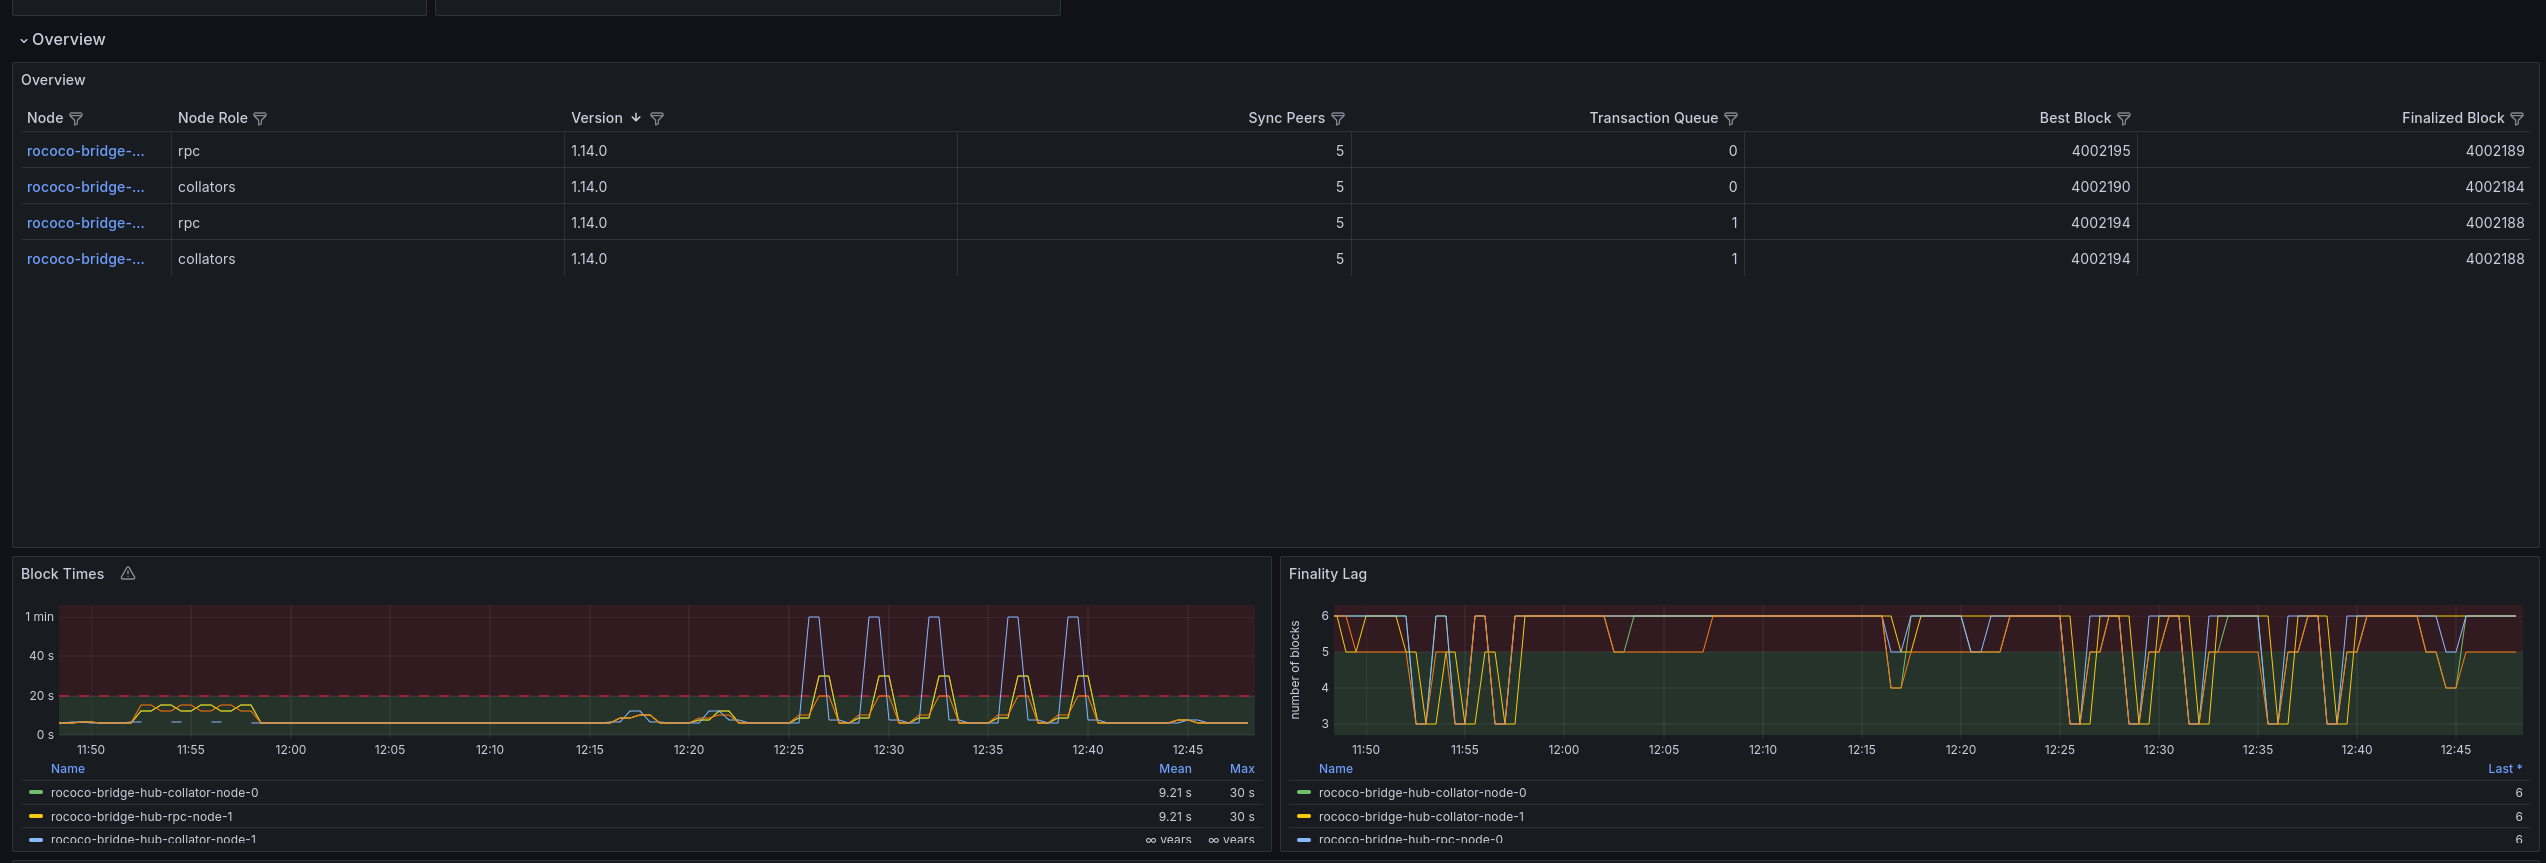Screen dimensions: 2546x863
Task: Sort Block Times legend by Name
Action: 68,769
